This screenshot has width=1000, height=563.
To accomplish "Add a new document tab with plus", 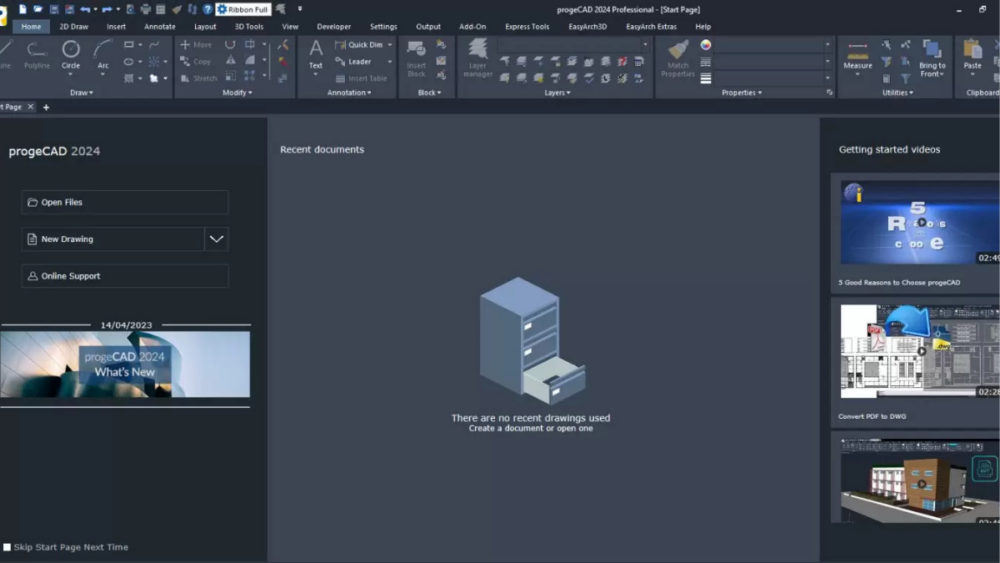I will click(46, 107).
